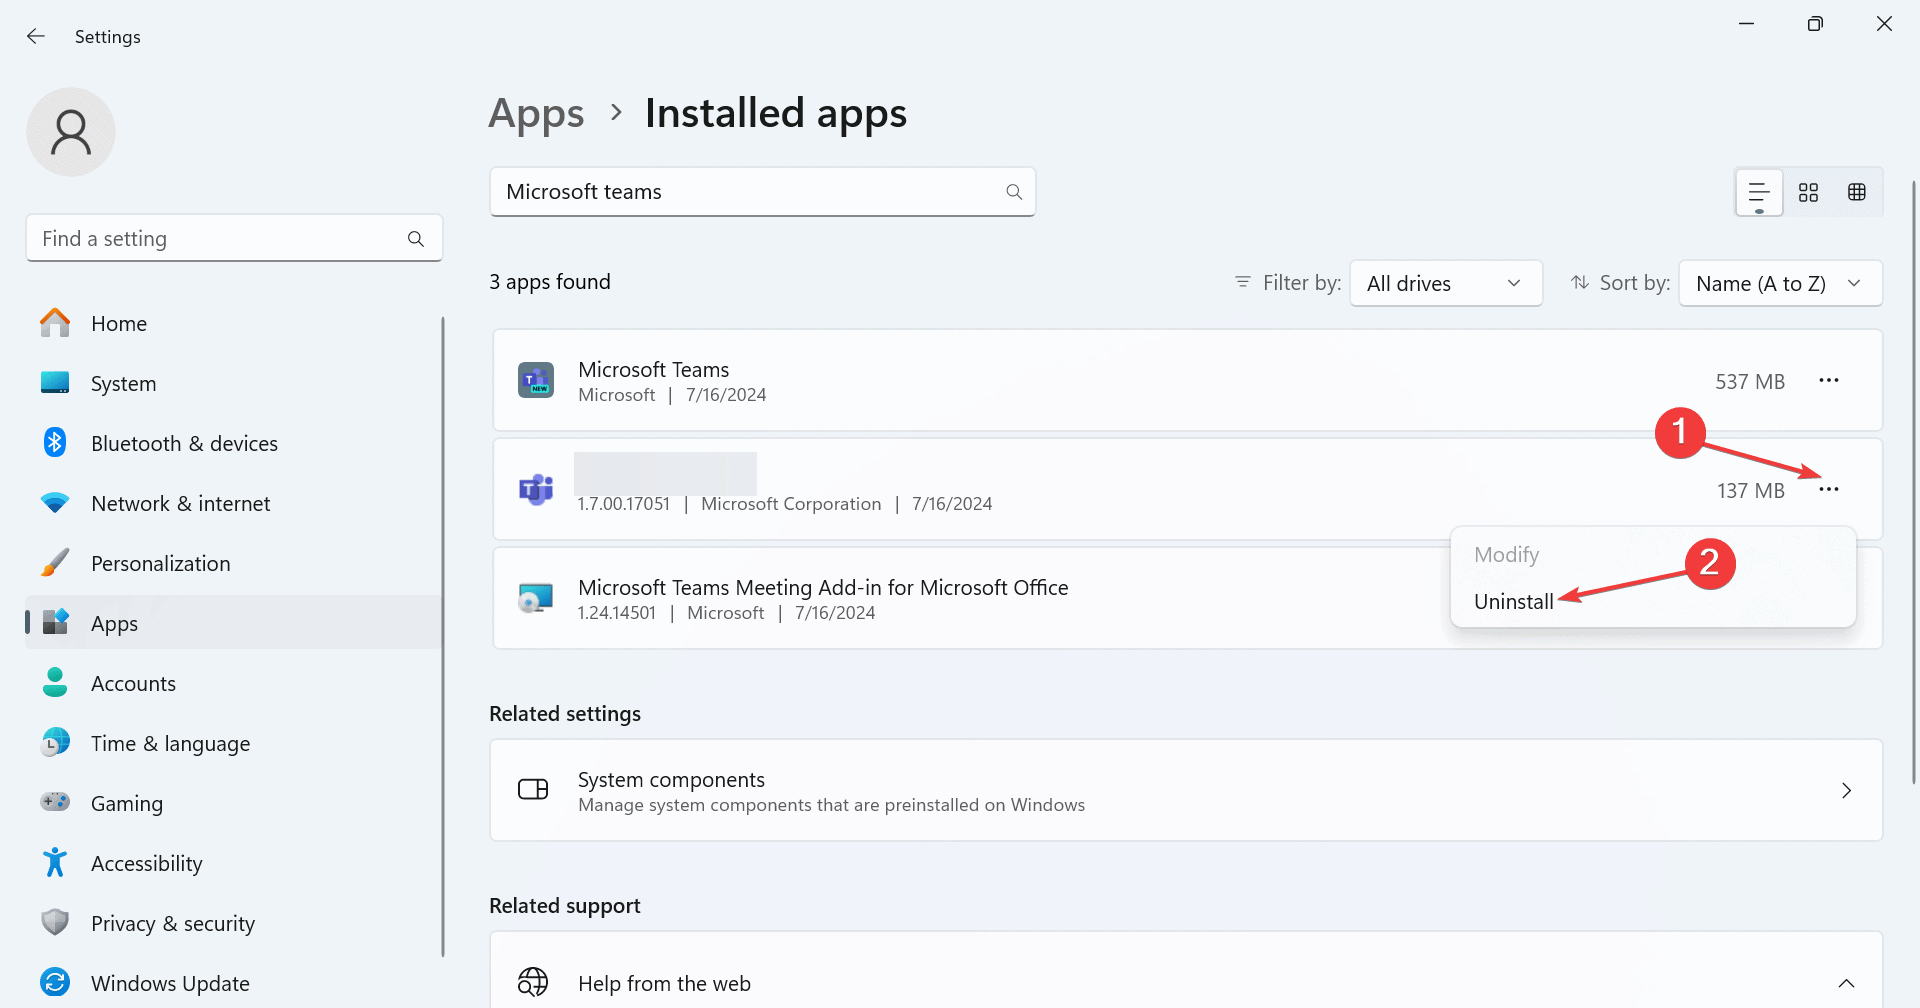Viewport: 1920px width, 1008px height.
Task: Open Bluetooth & devices settings
Action: pos(235,443)
